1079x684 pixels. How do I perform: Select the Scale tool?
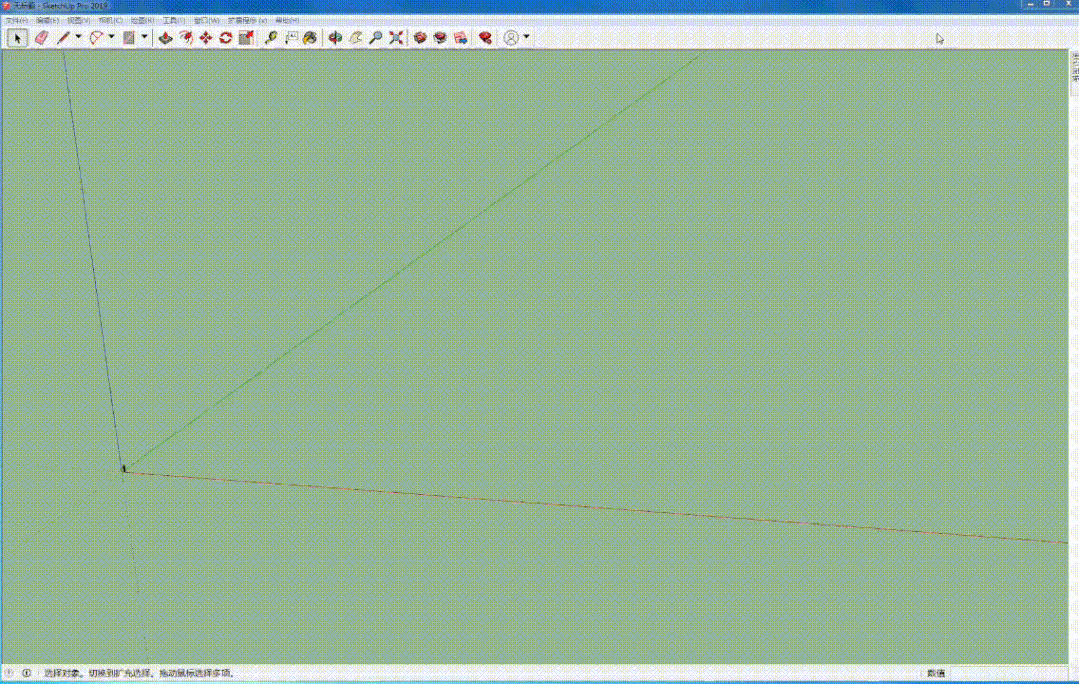coord(246,38)
